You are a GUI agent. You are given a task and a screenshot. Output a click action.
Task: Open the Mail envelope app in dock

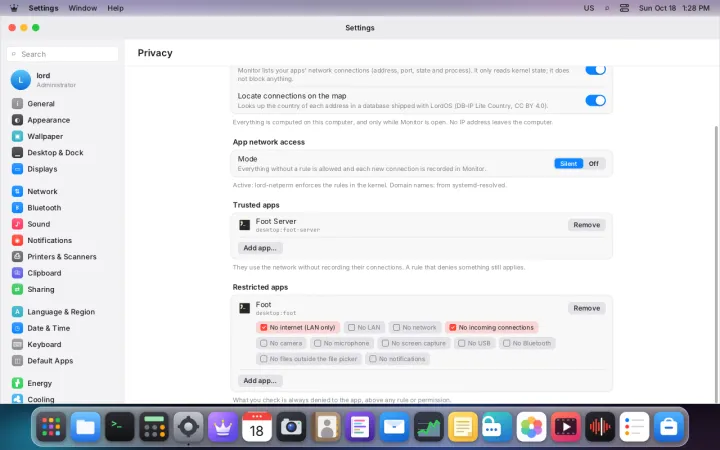pyautogui.click(x=394, y=427)
